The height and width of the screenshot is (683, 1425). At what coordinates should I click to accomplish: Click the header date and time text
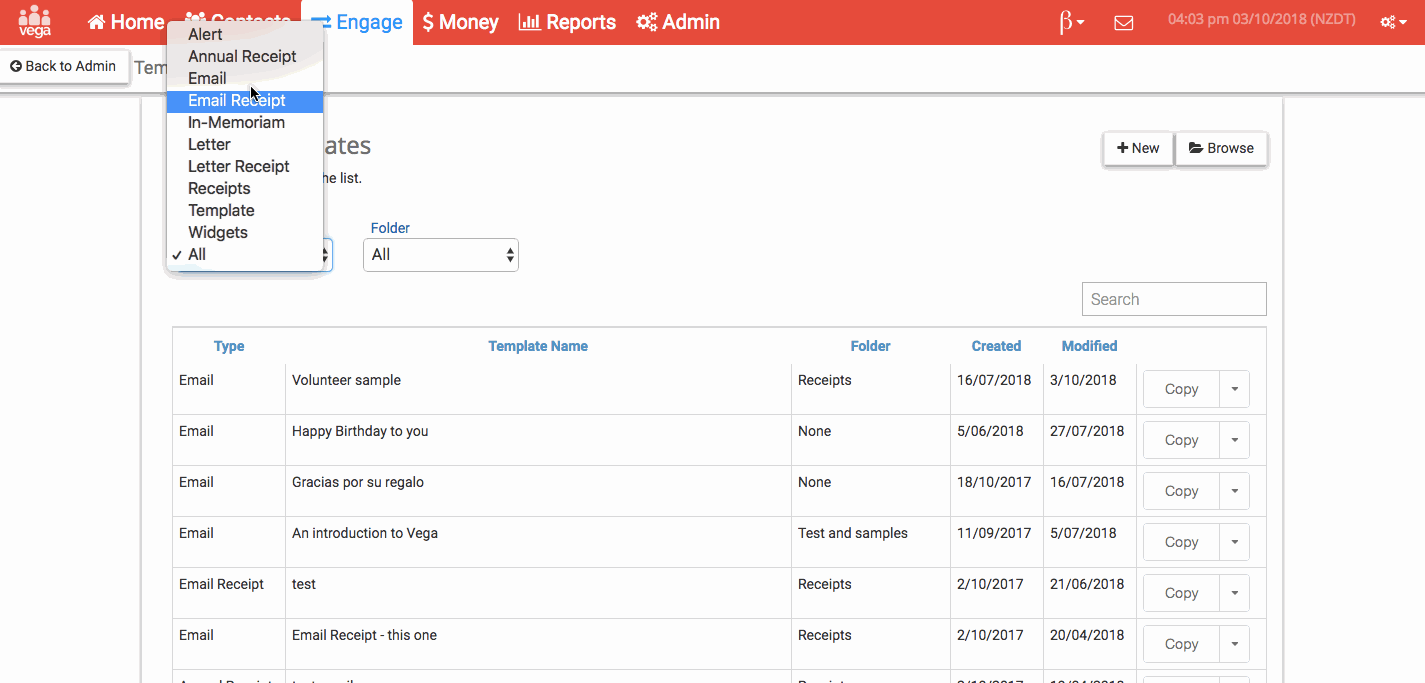coord(1262,20)
